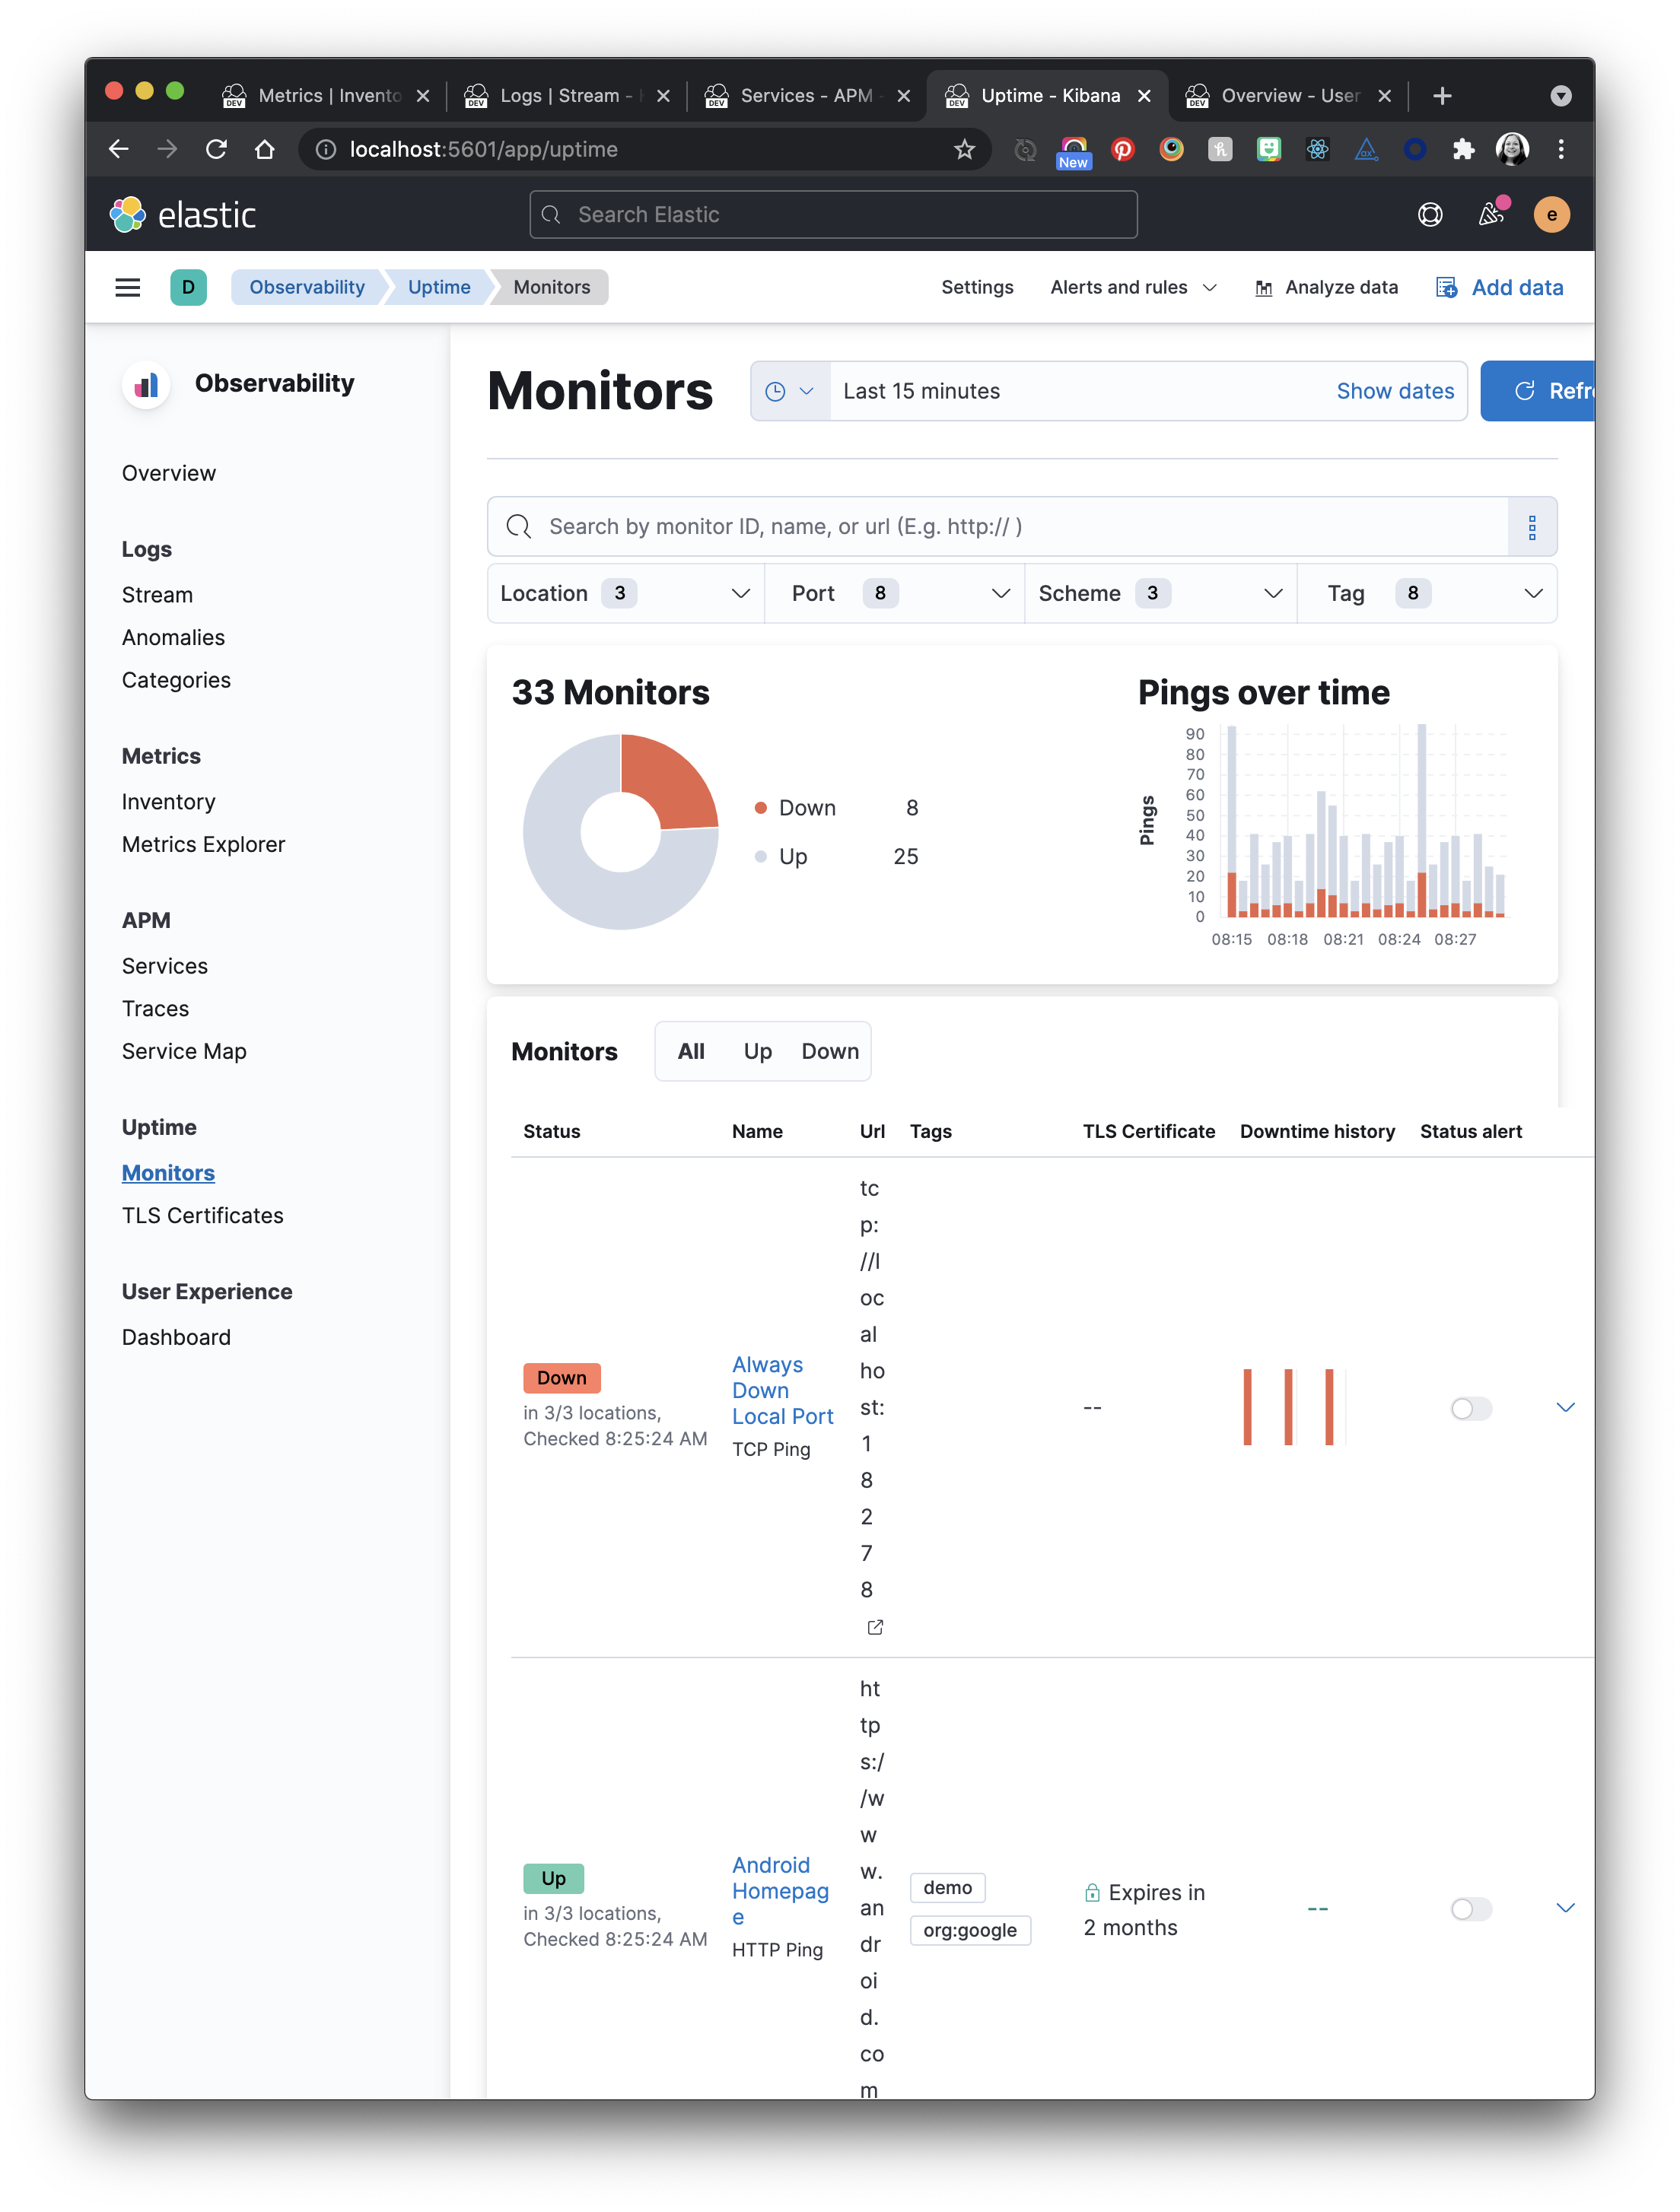1680x2212 pixels.
Task: Open external link icon for tcp://localhost URL
Action: [875, 1627]
